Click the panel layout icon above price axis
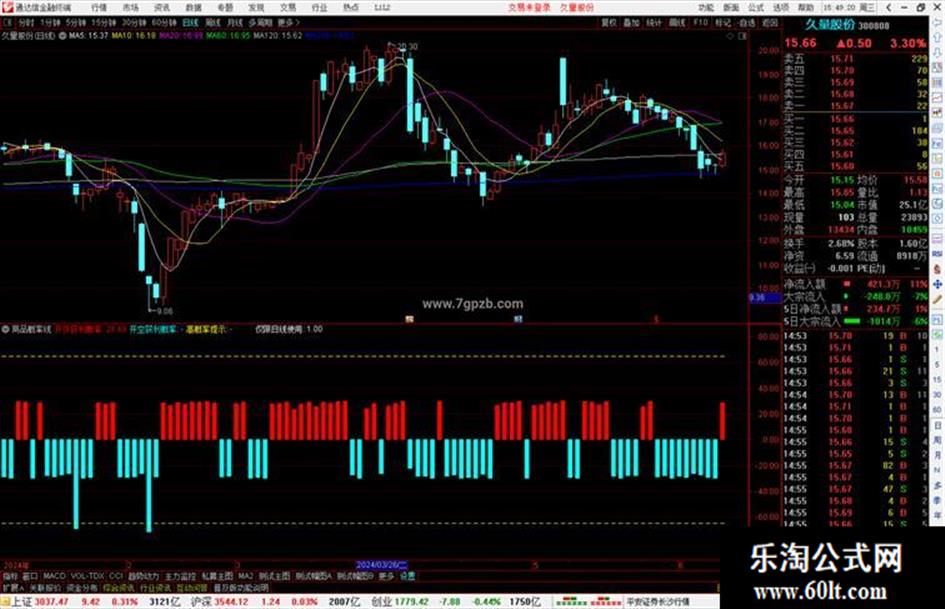This screenshot has height=609, width=945. coord(742,36)
